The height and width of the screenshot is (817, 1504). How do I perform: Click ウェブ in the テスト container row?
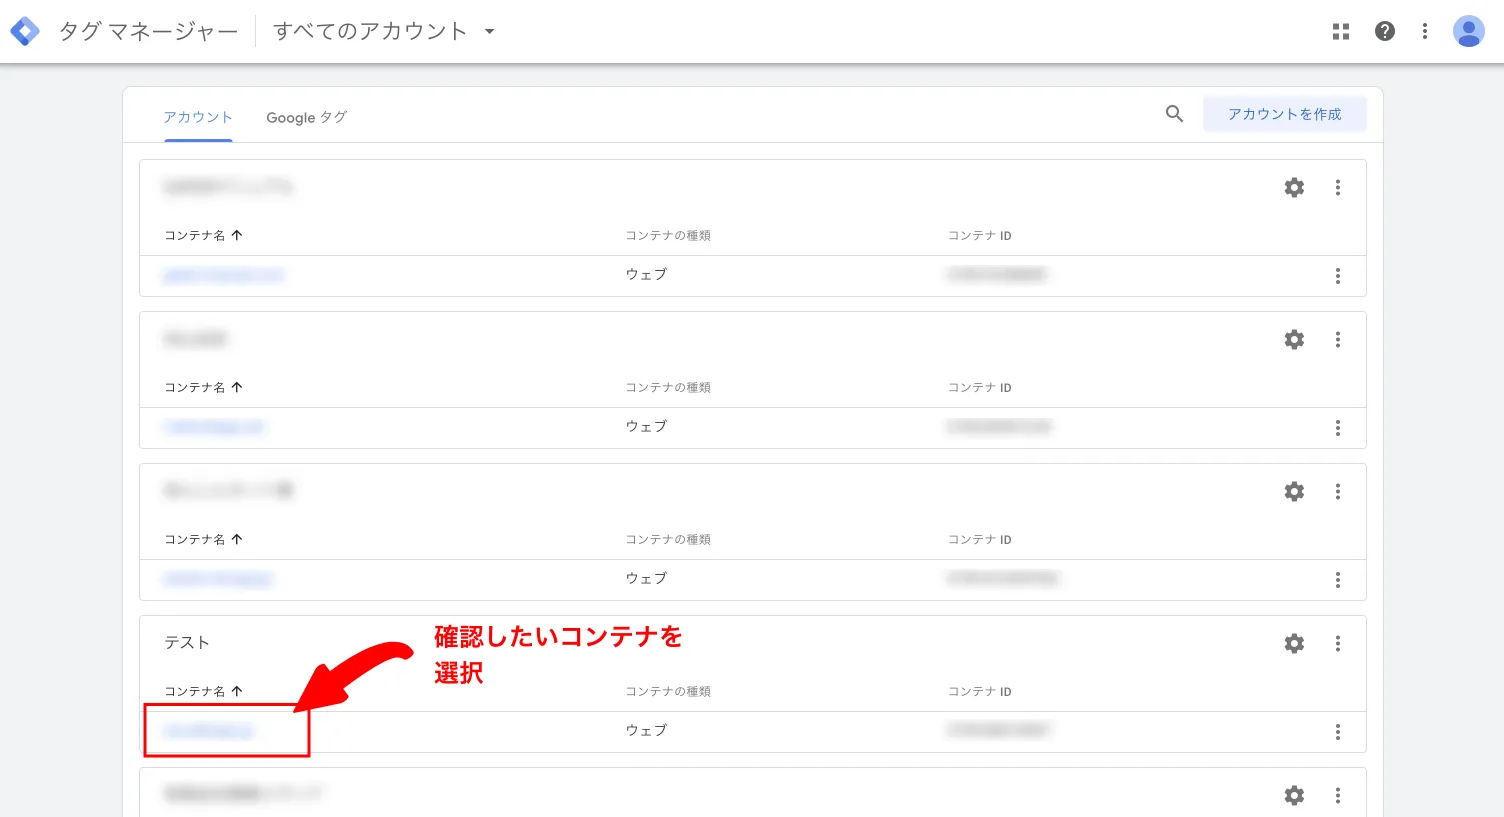(x=646, y=730)
